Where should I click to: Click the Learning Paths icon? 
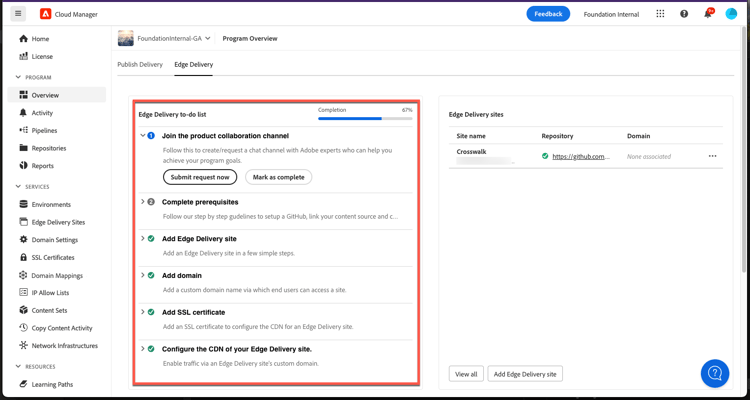(x=23, y=384)
